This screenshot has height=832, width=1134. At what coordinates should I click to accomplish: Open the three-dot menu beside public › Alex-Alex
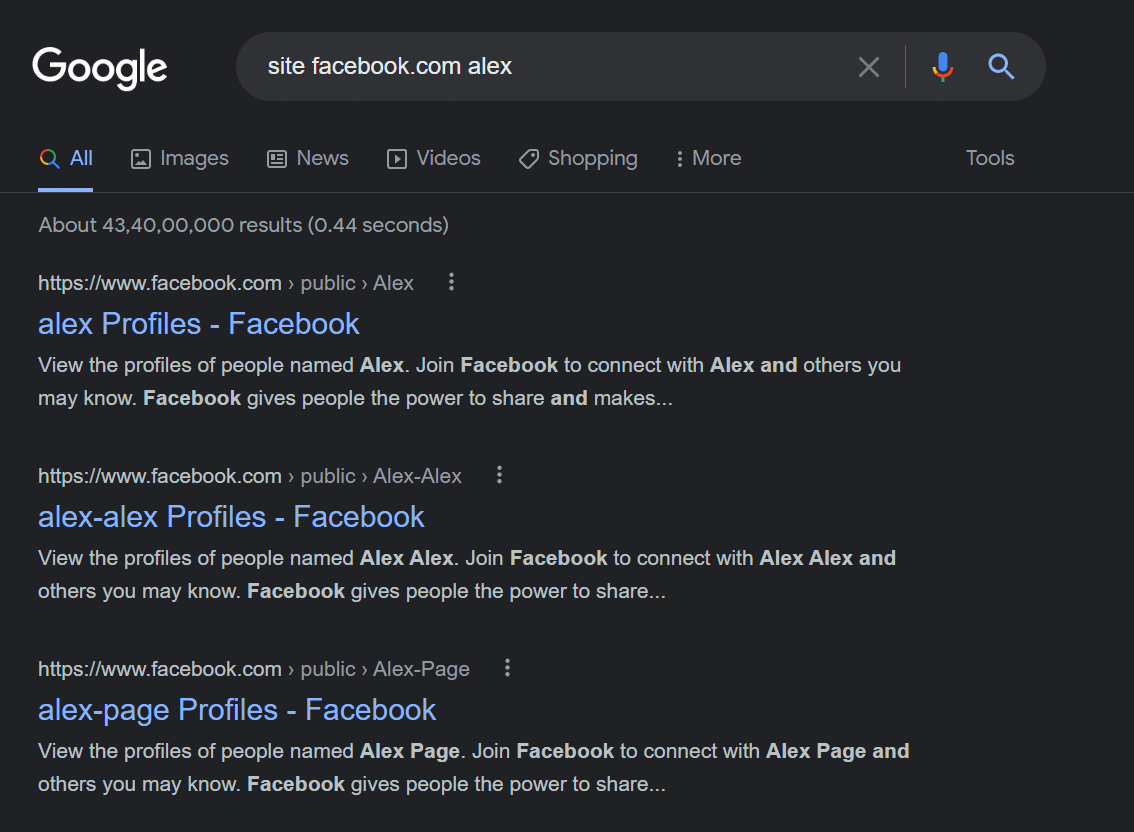499,475
